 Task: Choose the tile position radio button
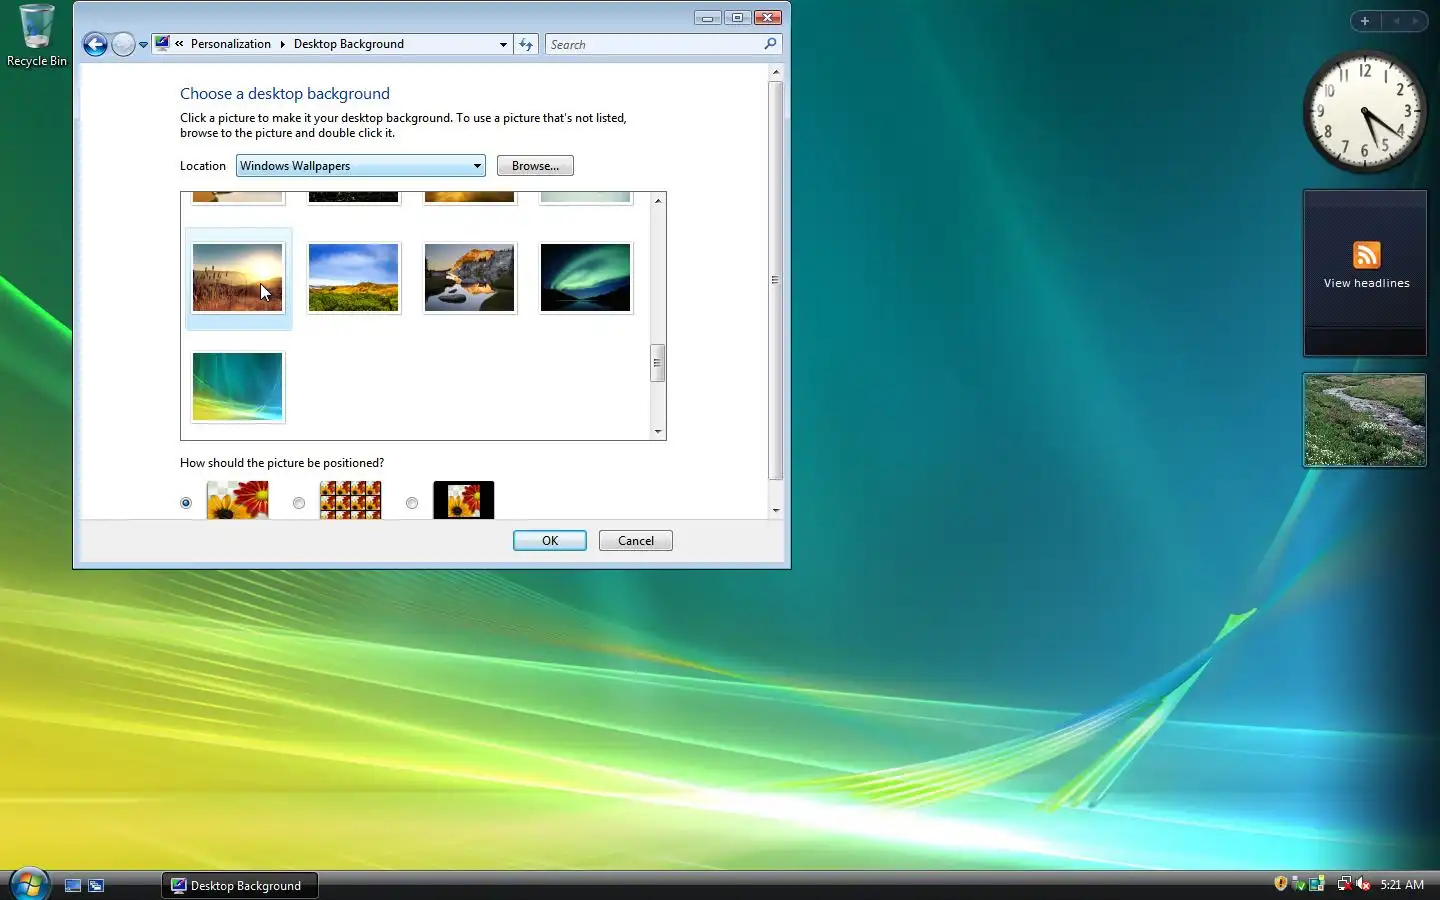[299, 503]
